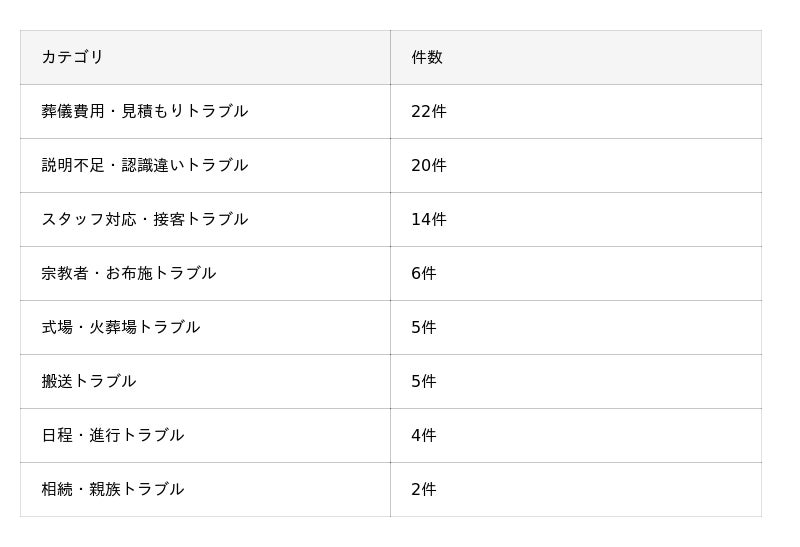
Task: Select the 葬儀費用・見積もりトラブル cell
Action: click(144, 111)
